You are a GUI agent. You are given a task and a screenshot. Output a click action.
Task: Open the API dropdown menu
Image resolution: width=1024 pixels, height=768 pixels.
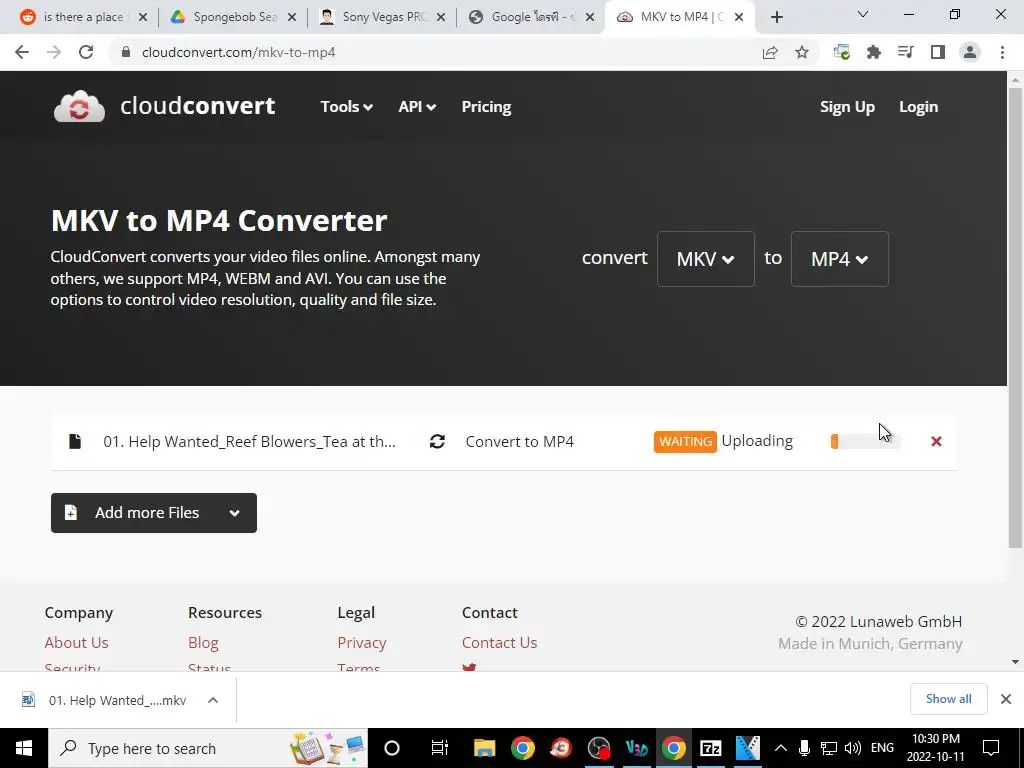coord(417,106)
